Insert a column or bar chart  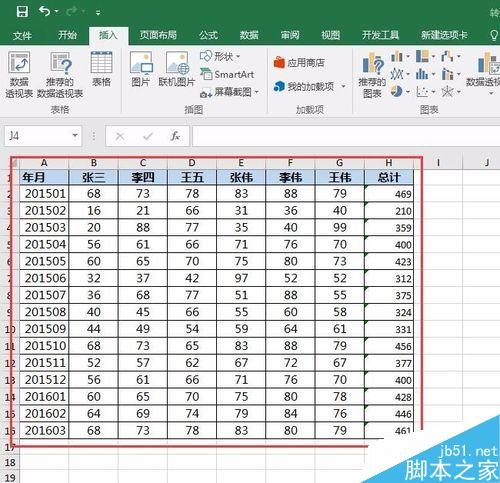tap(400, 56)
